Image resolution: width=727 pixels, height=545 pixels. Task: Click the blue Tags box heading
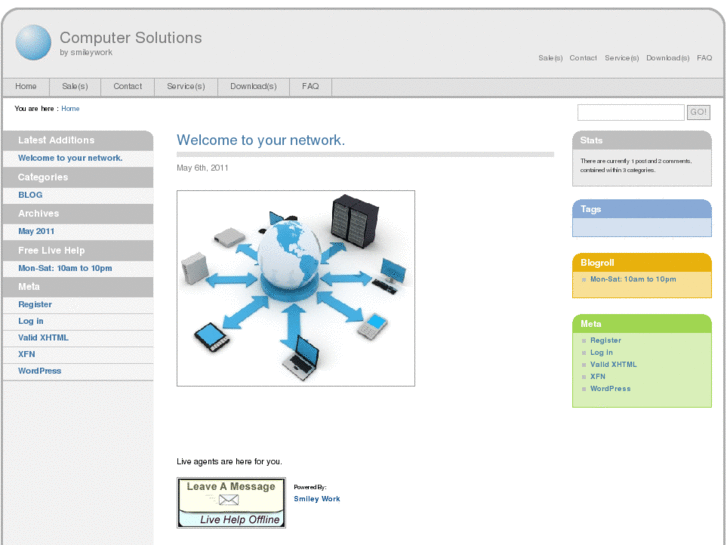point(591,209)
